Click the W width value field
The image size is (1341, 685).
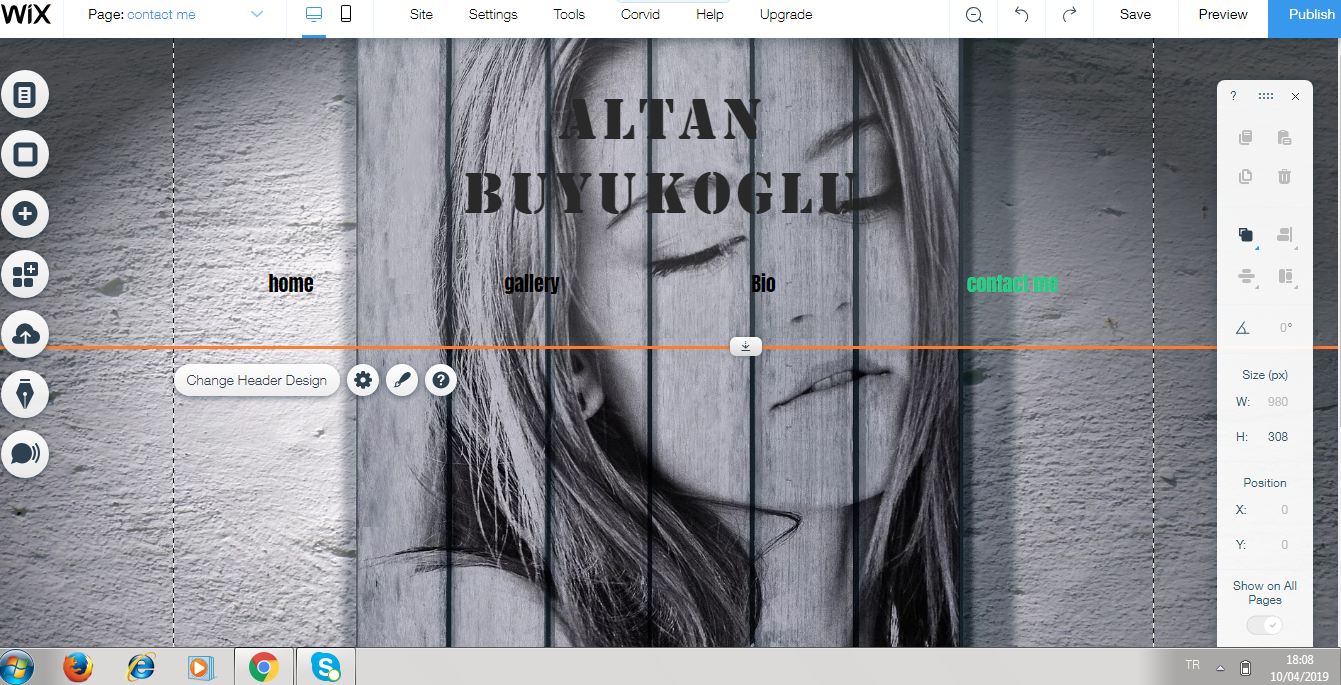pyautogui.click(x=1277, y=402)
